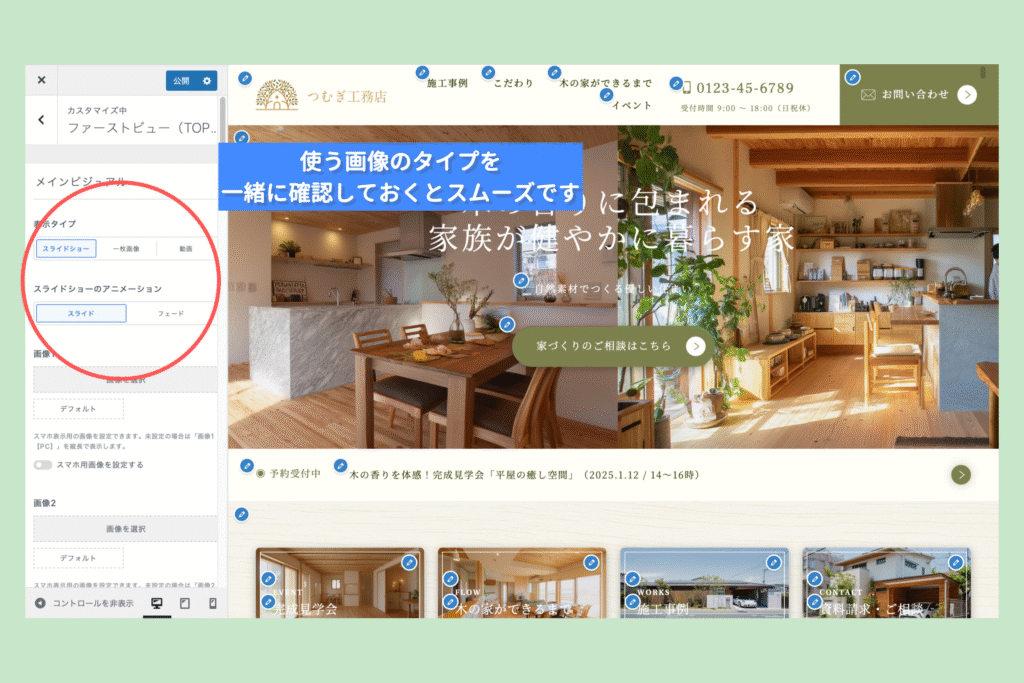Screen dimensions: 1024x683
Task: Select スライドショー display type
Action: [66, 248]
